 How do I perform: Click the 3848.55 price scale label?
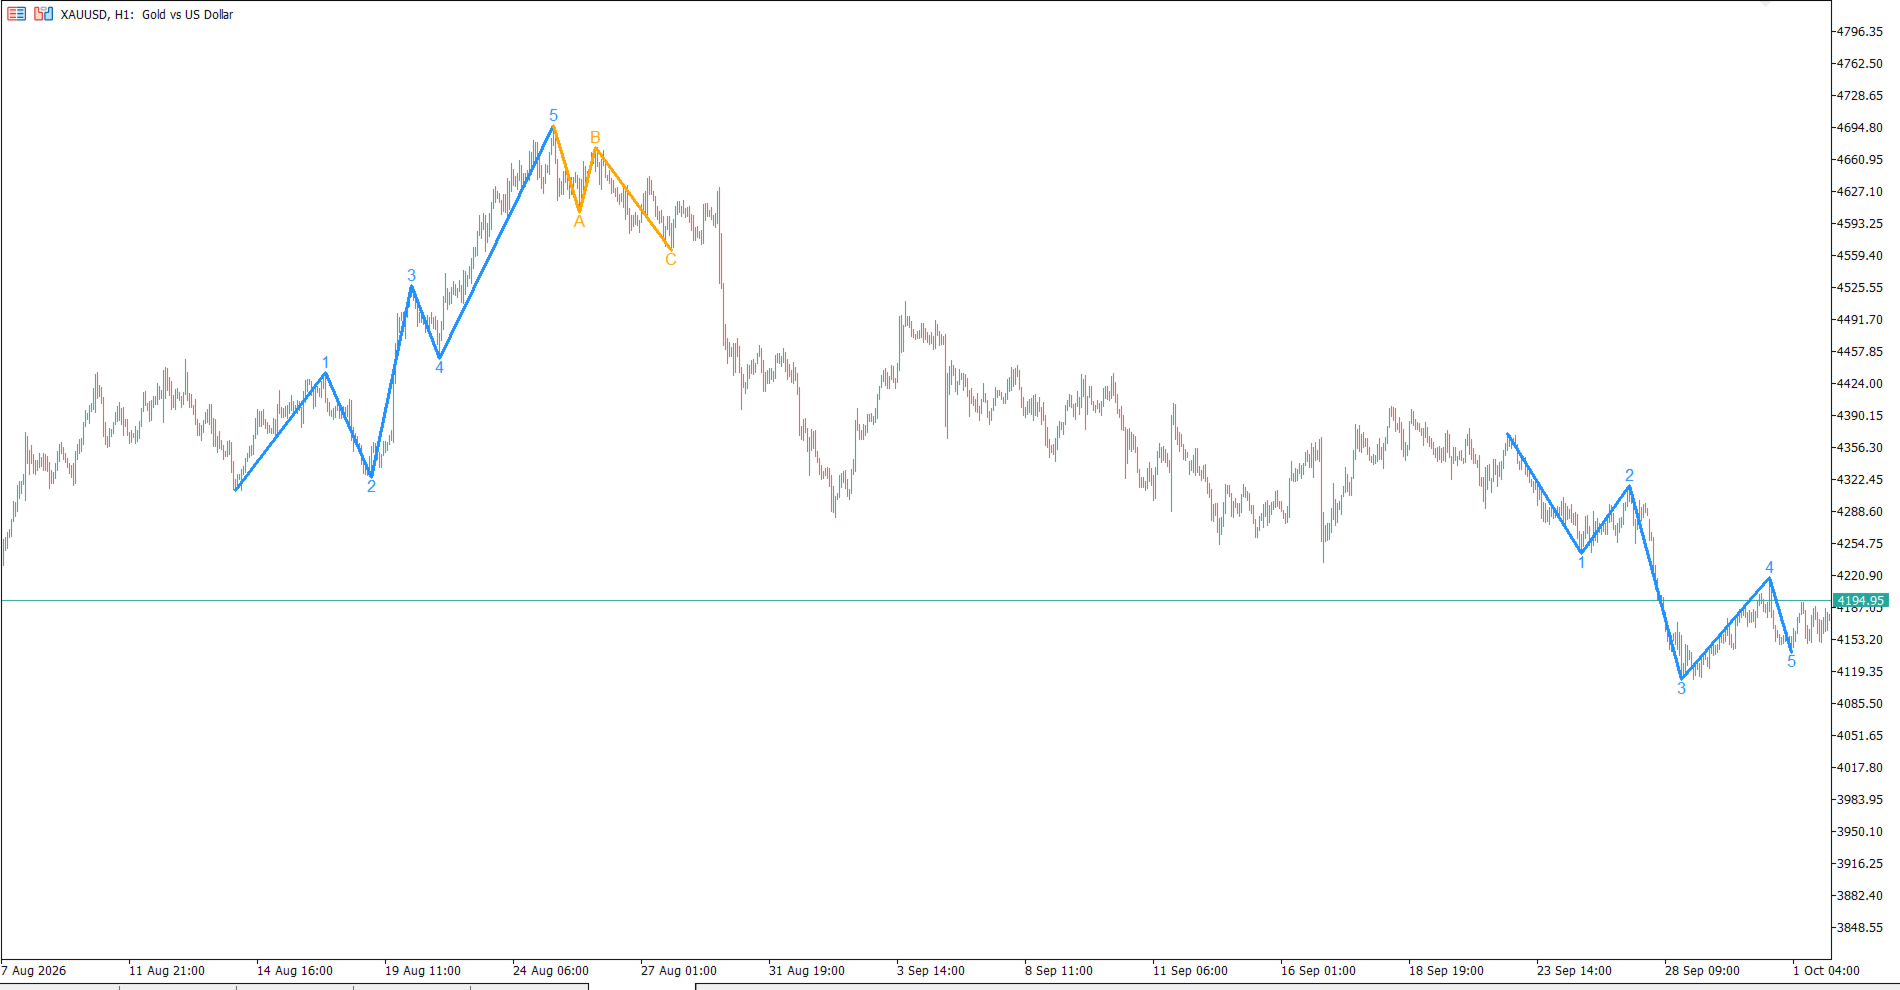click(1859, 928)
